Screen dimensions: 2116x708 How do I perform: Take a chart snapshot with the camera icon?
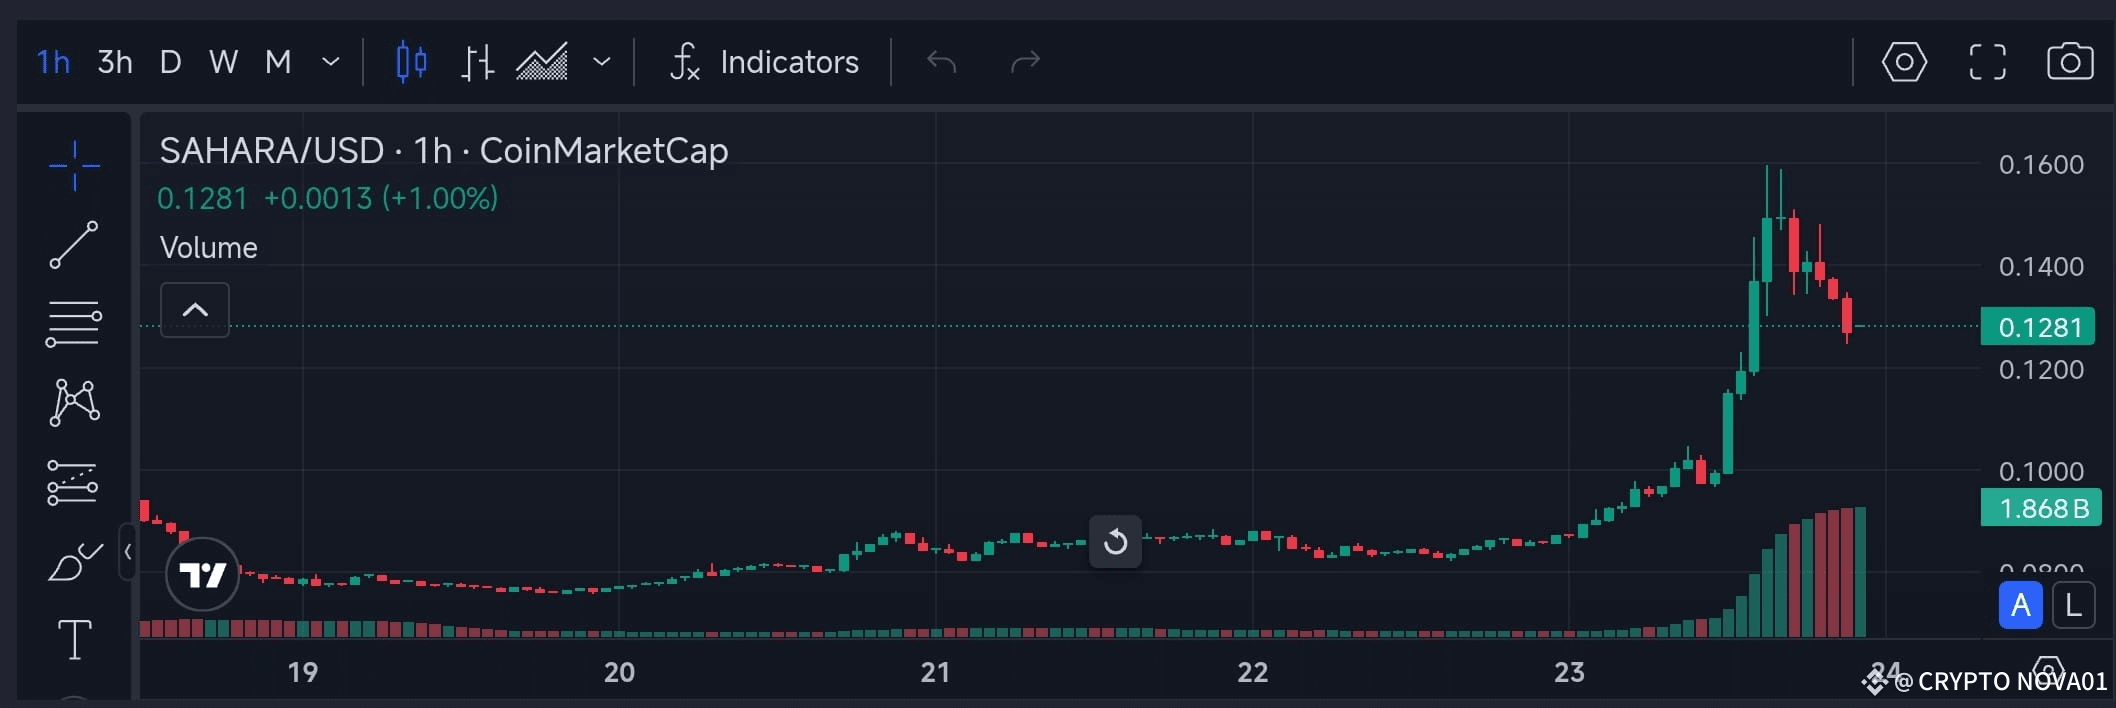(x=2069, y=61)
